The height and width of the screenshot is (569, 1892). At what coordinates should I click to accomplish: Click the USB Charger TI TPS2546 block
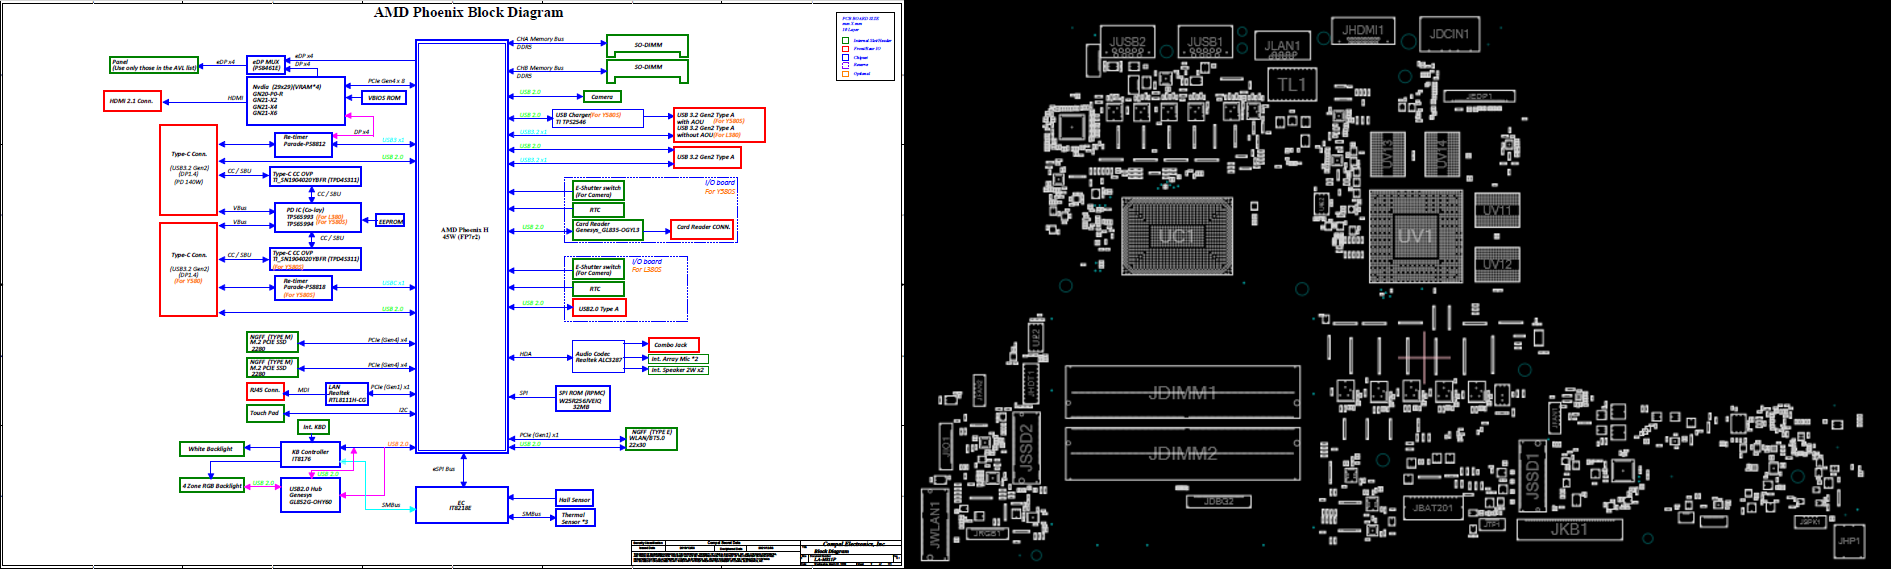(598, 118)
